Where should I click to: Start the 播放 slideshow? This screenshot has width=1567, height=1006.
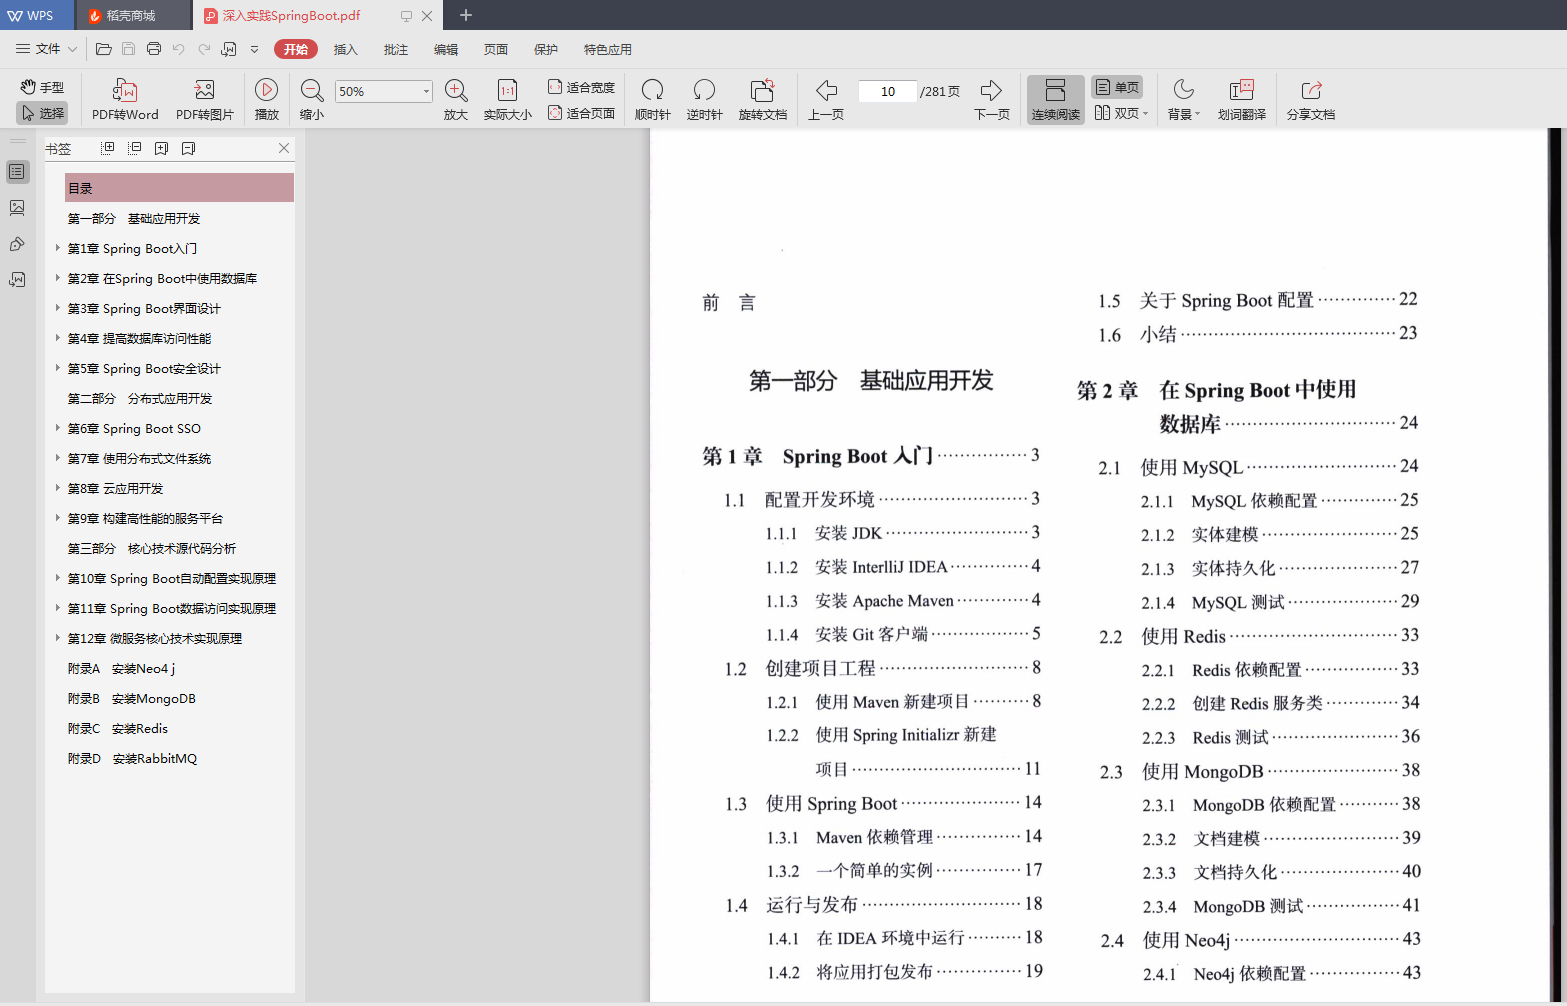click(267, 100)
